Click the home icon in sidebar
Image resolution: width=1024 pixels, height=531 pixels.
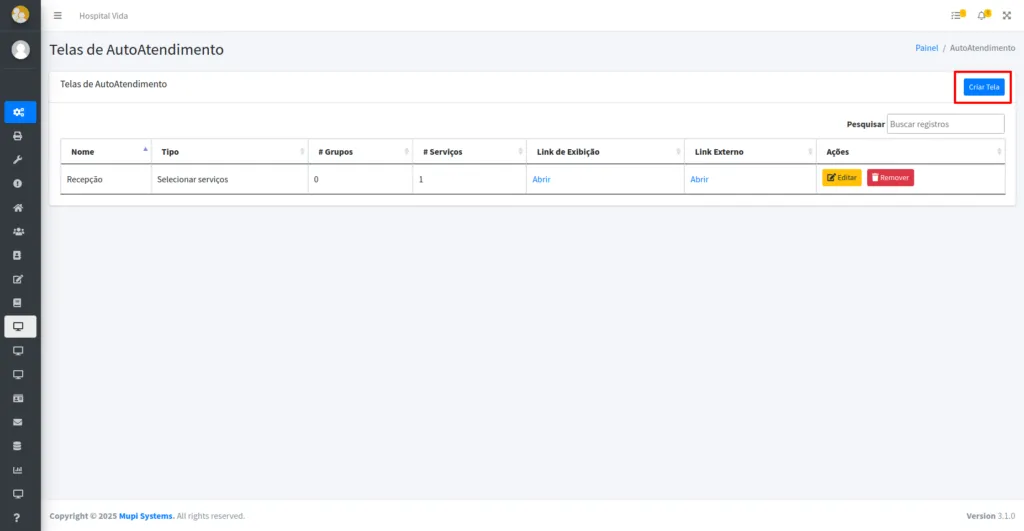click(x=18, y=208)
